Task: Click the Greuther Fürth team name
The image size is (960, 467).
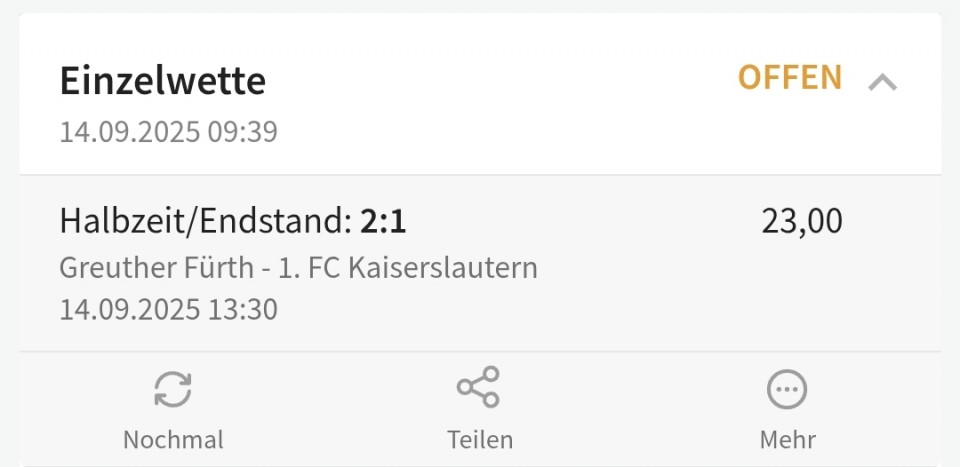Action: tap(157, 268)
